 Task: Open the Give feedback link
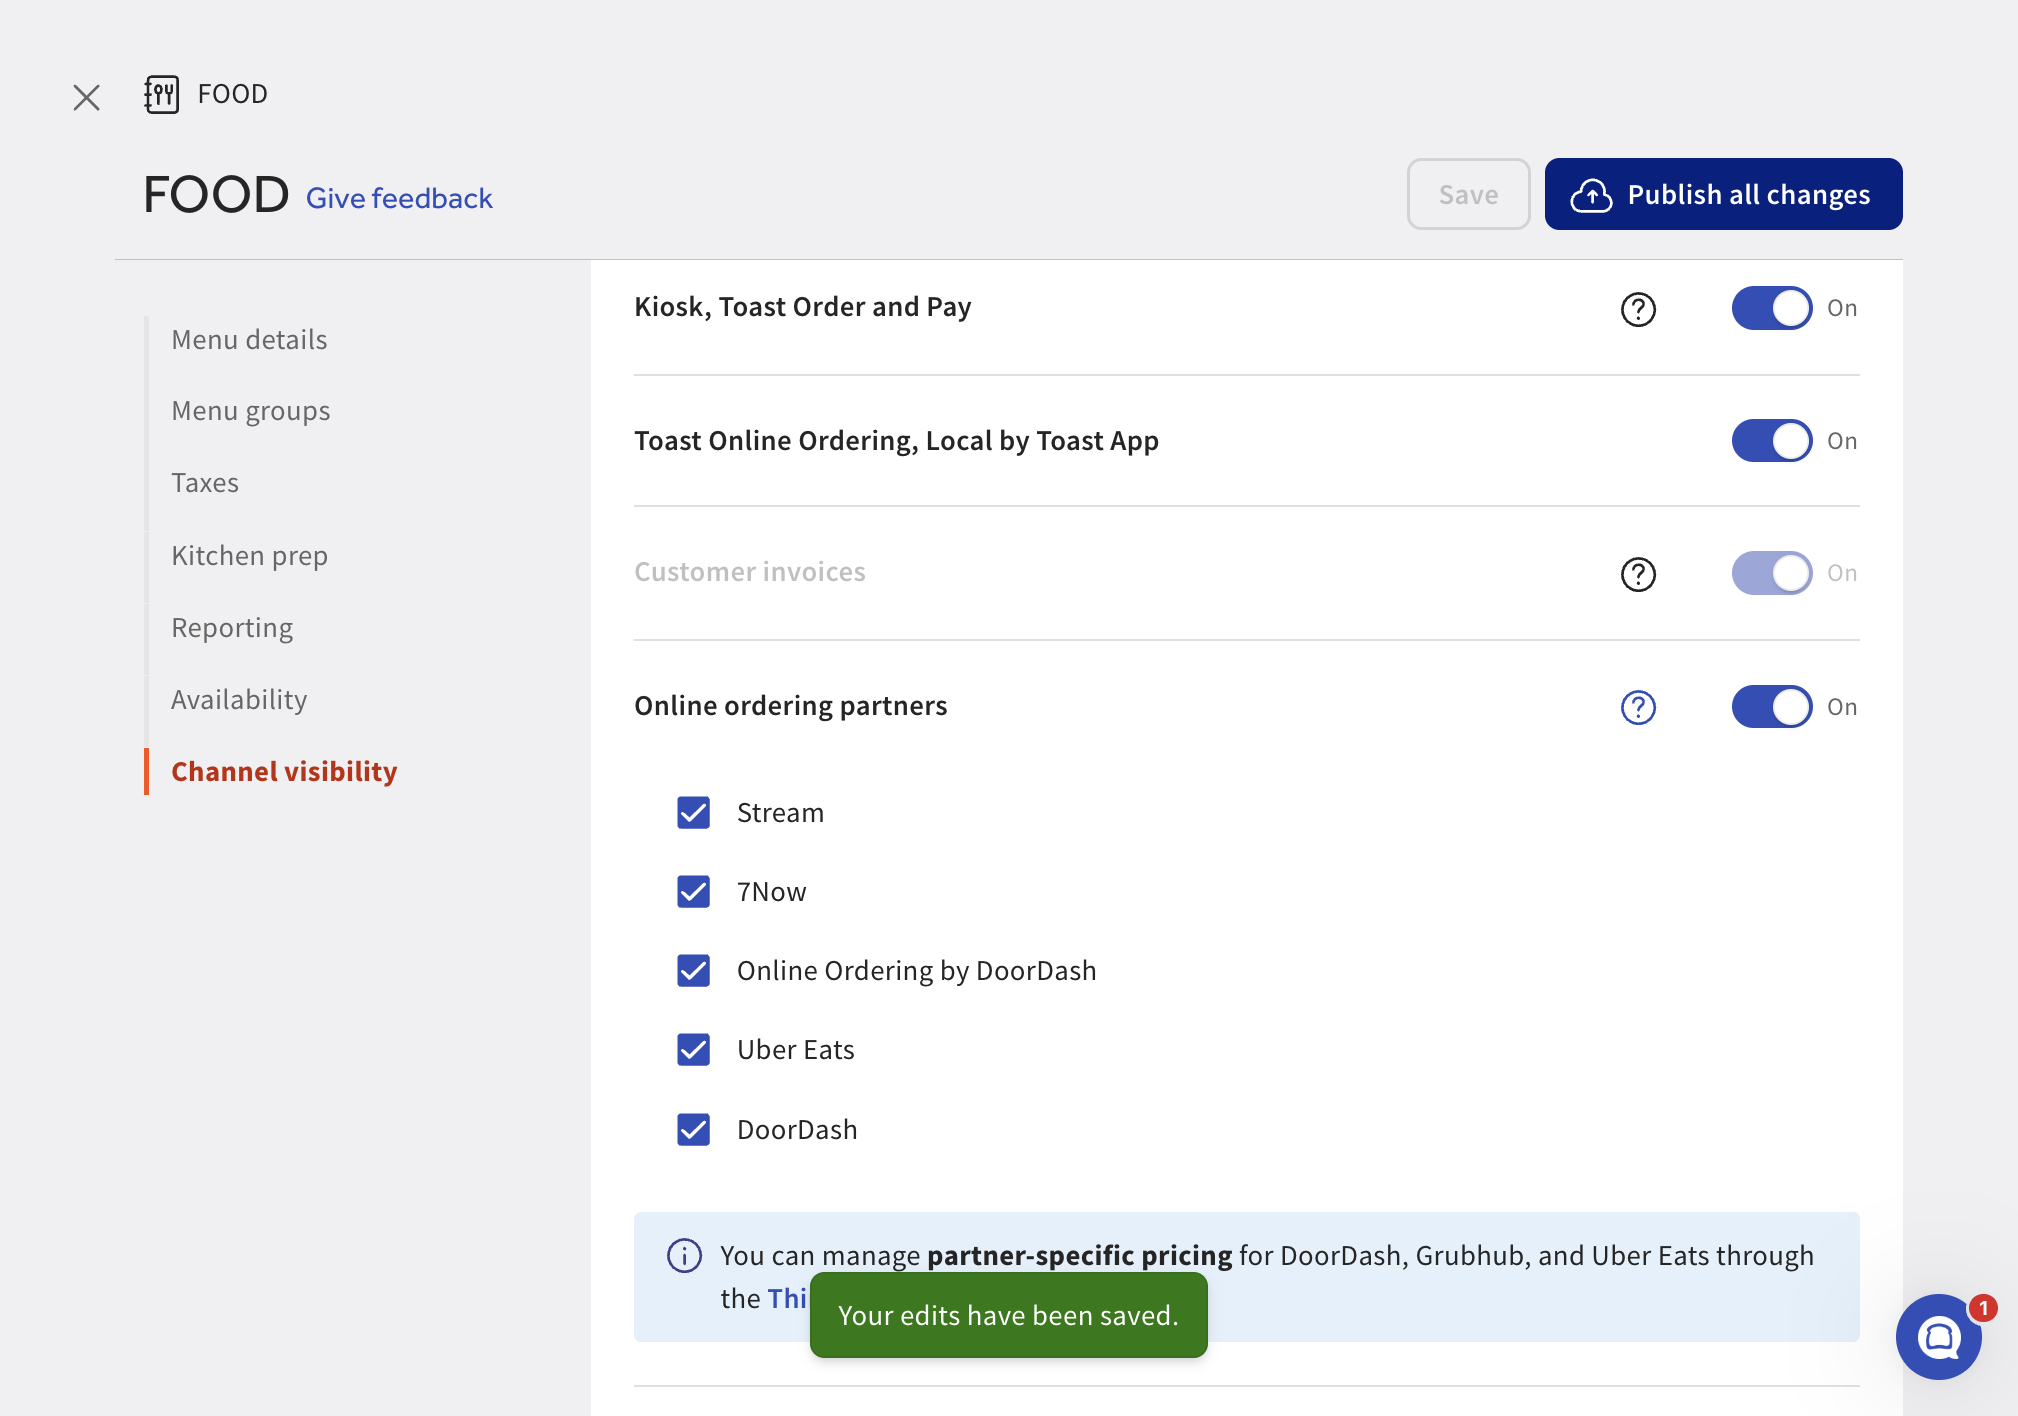399,198
